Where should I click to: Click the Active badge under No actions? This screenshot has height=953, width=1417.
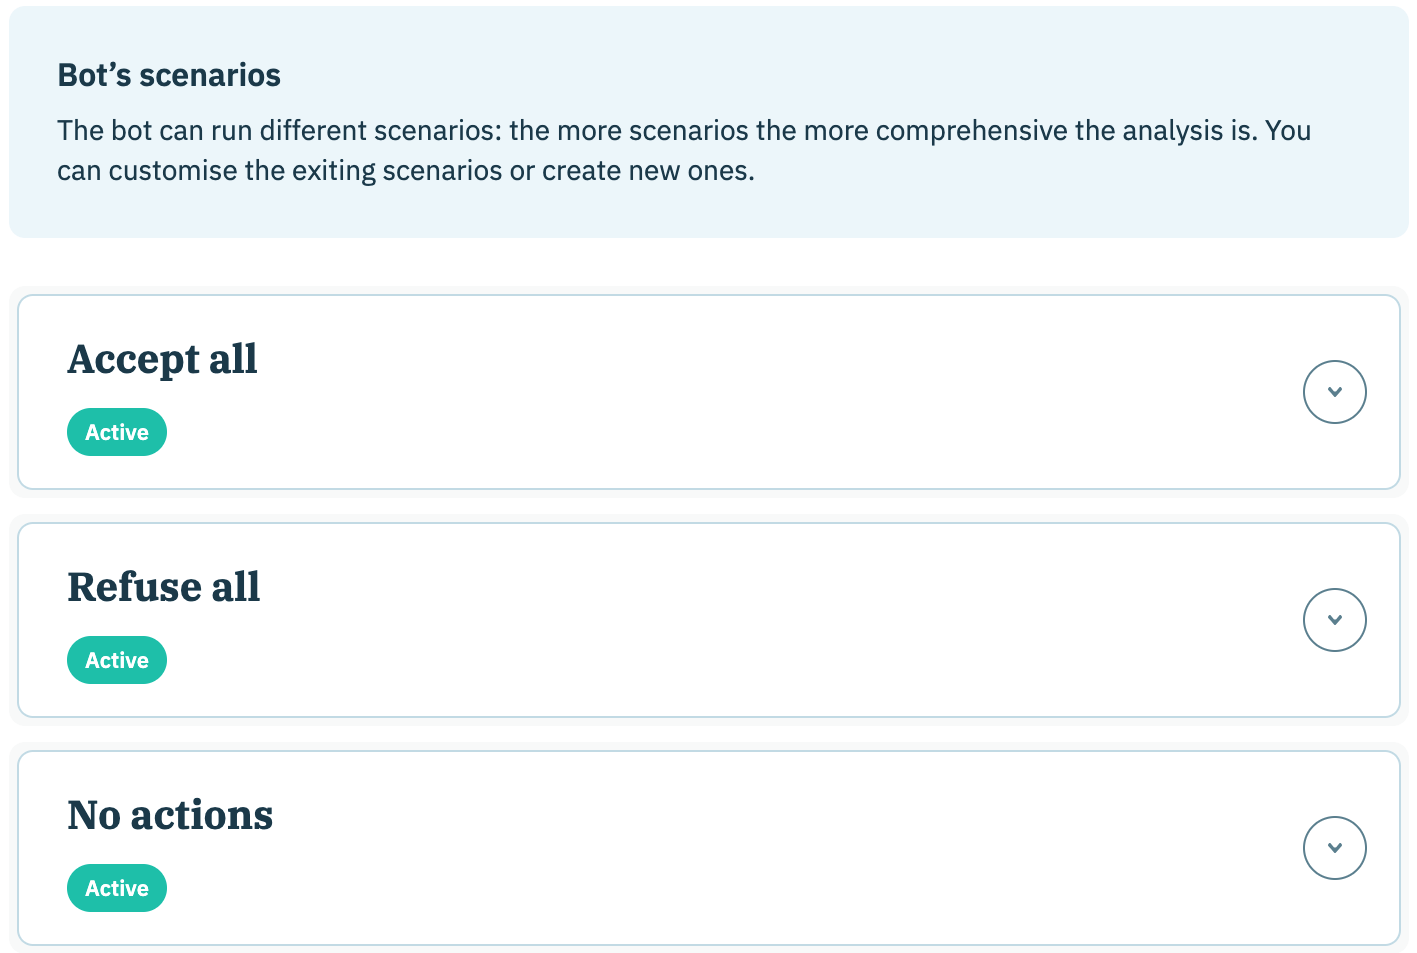point(117,888)
